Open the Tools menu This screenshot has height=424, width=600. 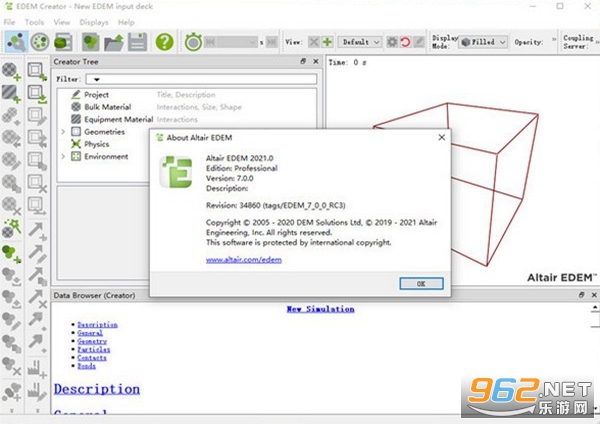click(x=34, y=22)
